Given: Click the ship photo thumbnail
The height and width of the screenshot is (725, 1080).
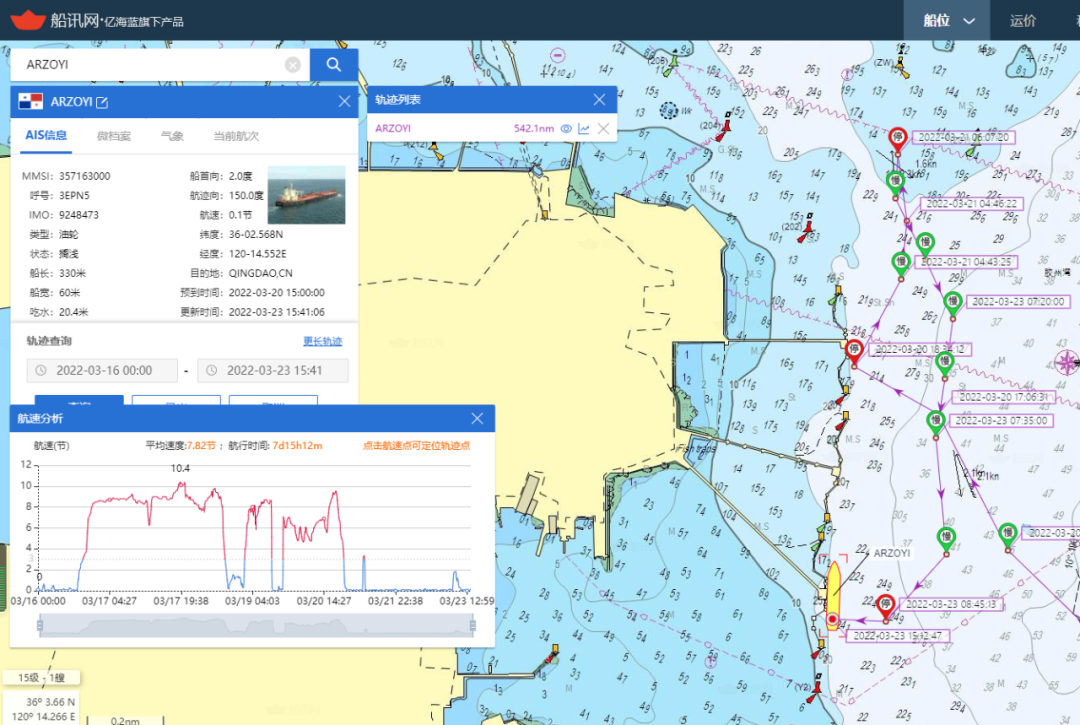Looking at the screenshot, I should coord(306,195).
